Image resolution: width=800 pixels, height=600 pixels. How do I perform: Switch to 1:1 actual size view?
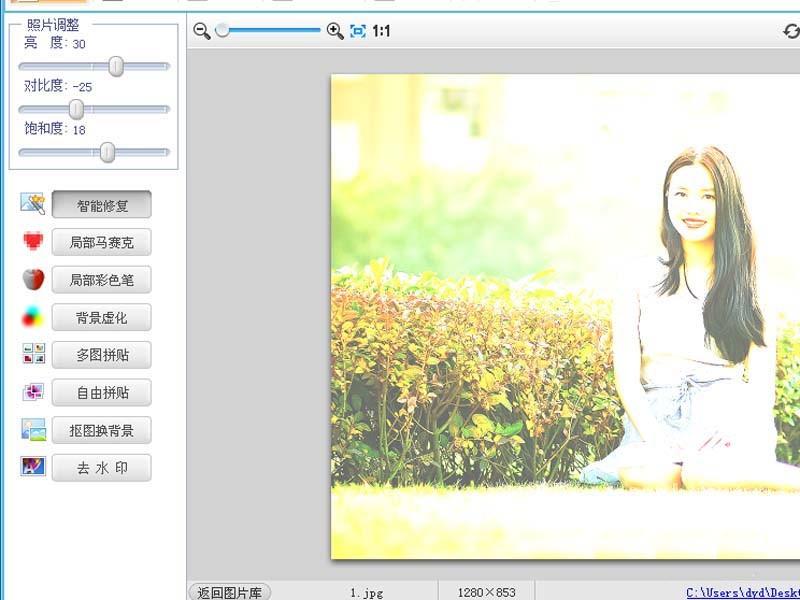(x=381, y=31)
